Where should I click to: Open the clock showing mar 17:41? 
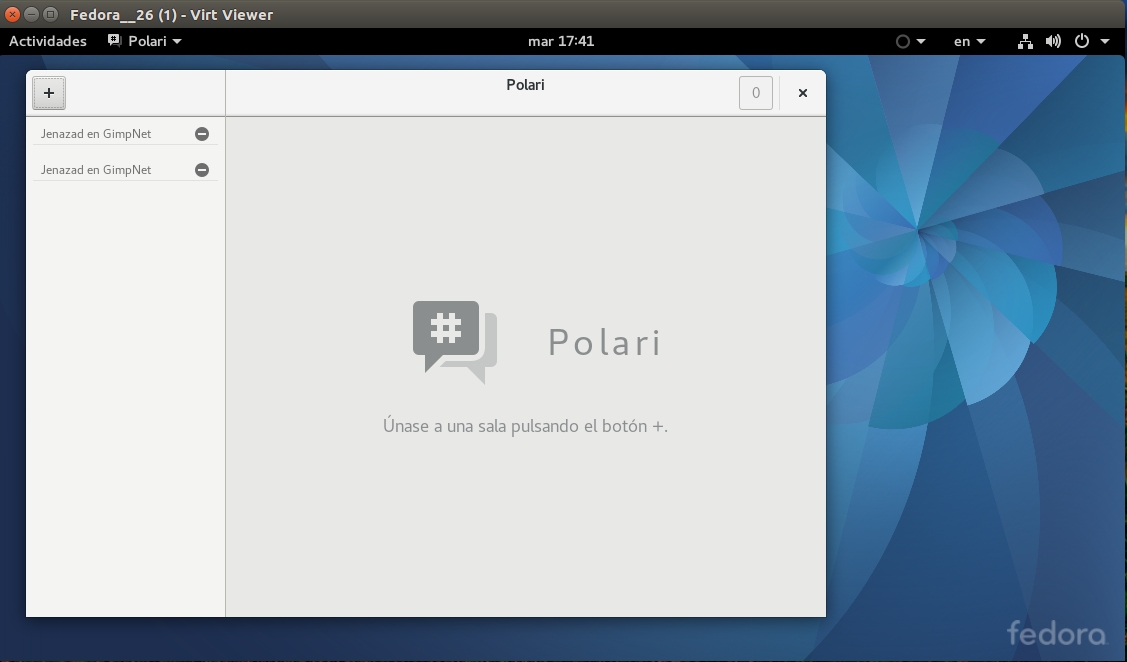pos(561,41)
